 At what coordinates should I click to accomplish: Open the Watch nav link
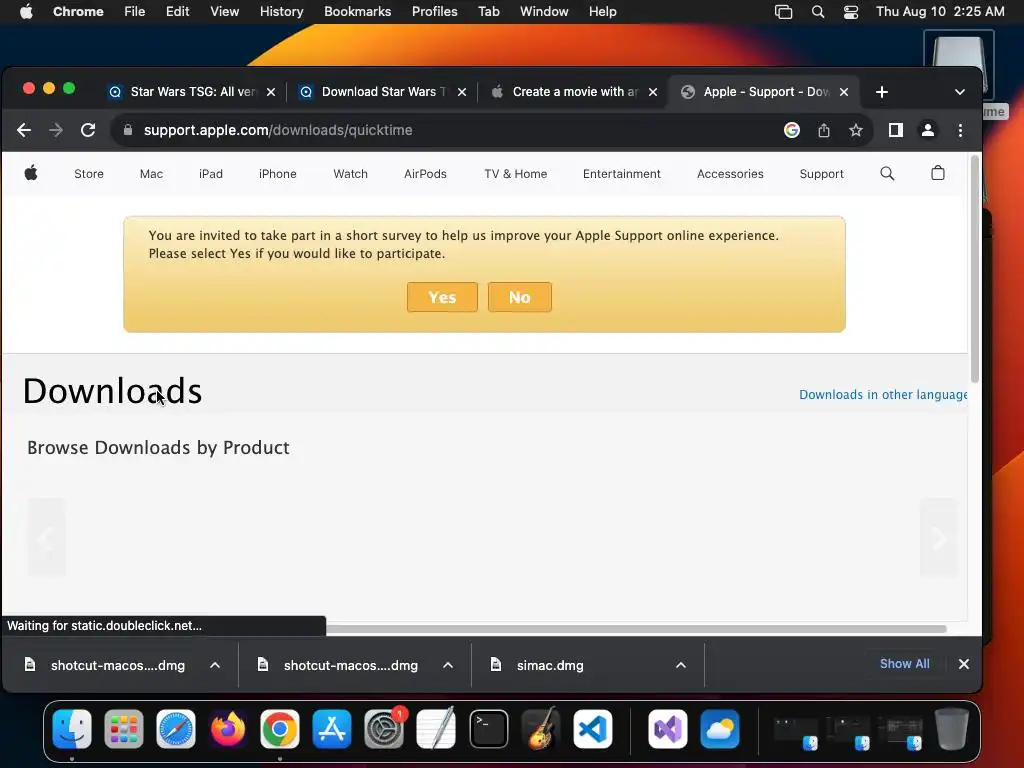(x=351, y=174)
